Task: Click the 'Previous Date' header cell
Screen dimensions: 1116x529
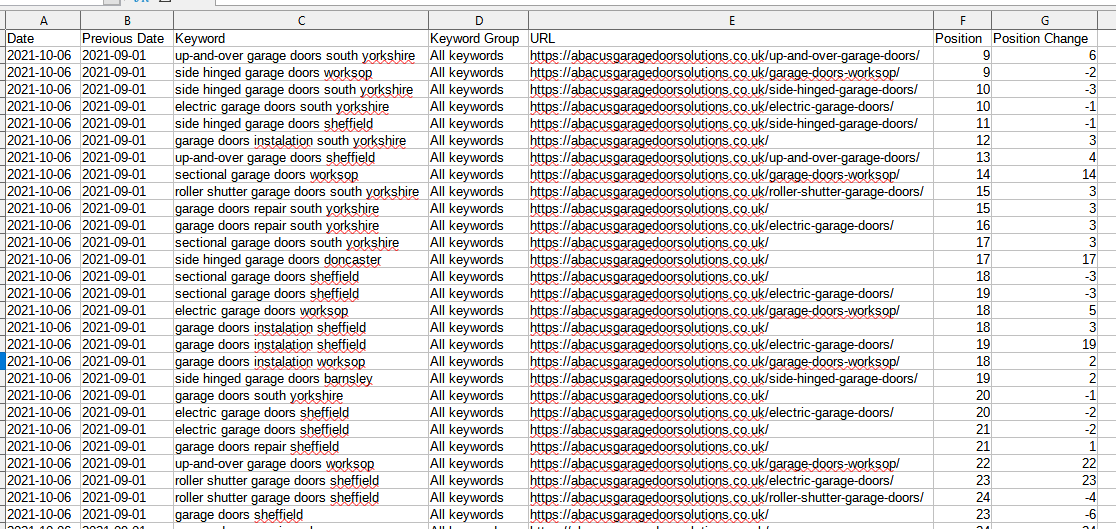Action: pyautogui.click(x=127, y=38)
